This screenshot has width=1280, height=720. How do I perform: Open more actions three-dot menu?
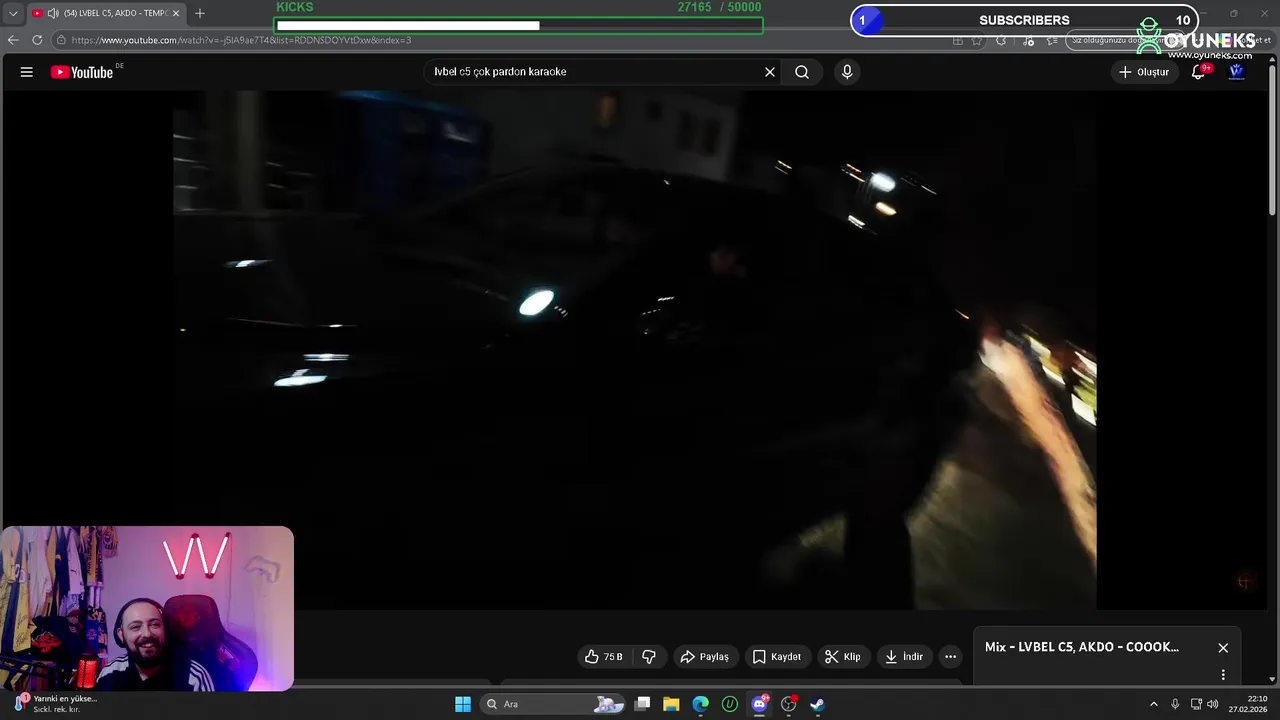click(x=950, y=657)
